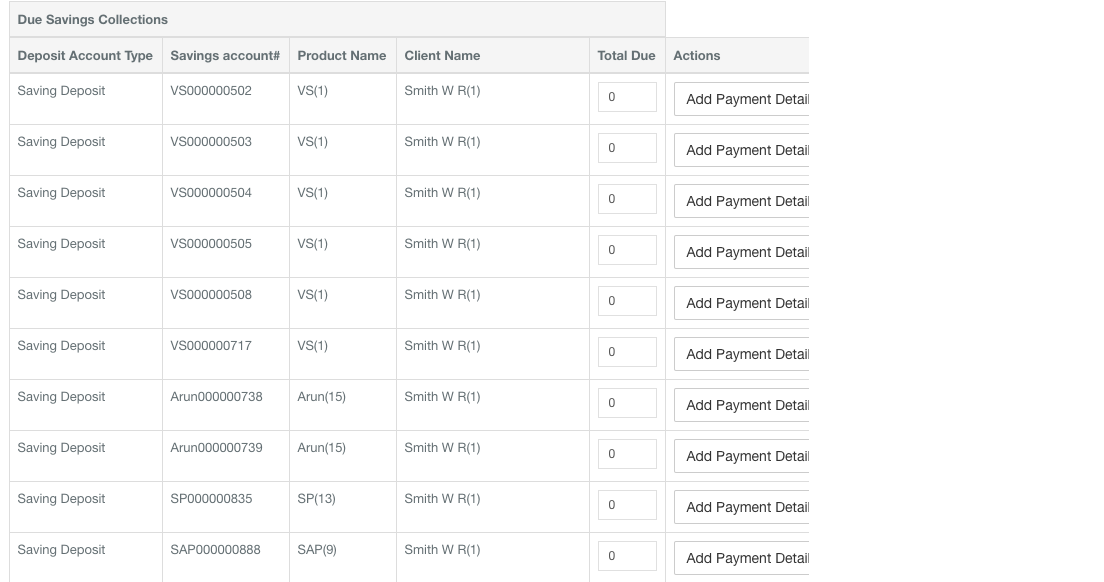Click Total Due field for SP000000835
This screenshot has width=1104, height=582.
(627, 504)
